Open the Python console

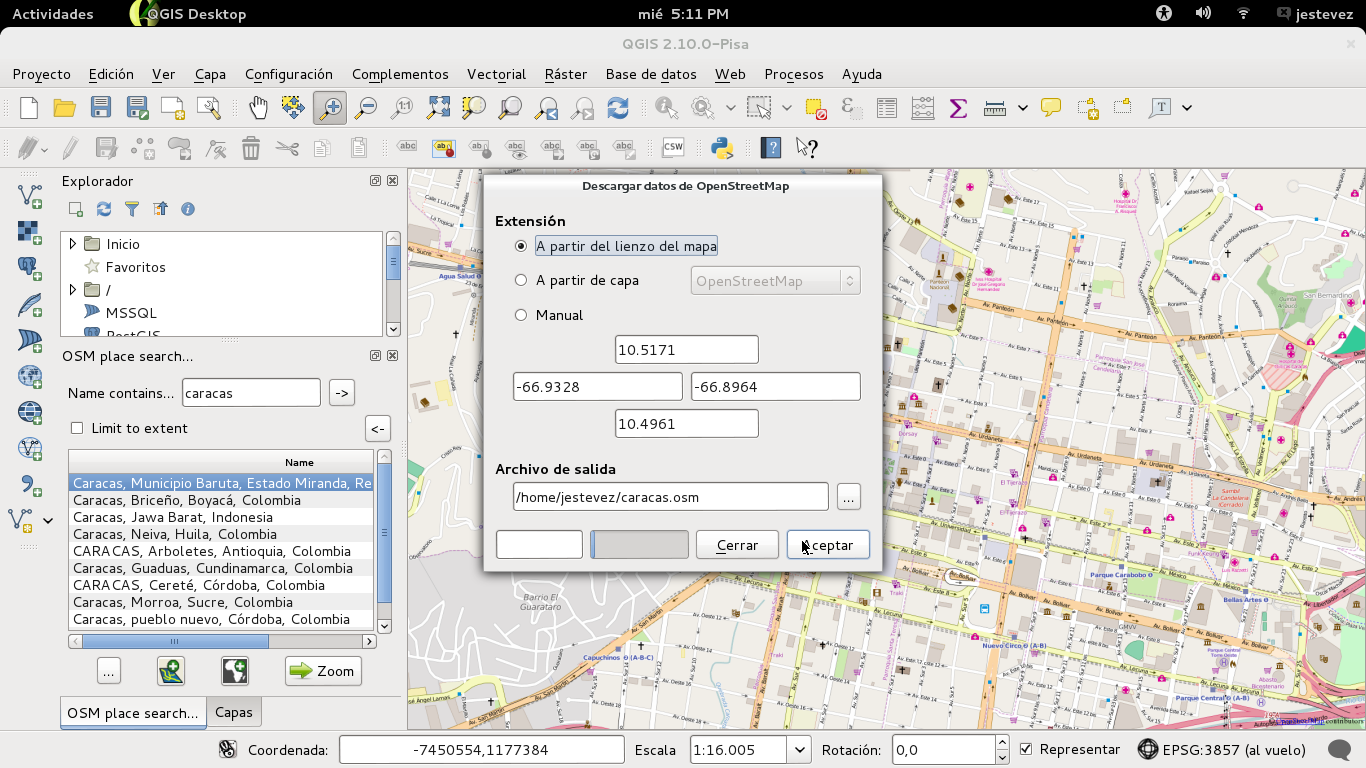[x=722, y=148]
